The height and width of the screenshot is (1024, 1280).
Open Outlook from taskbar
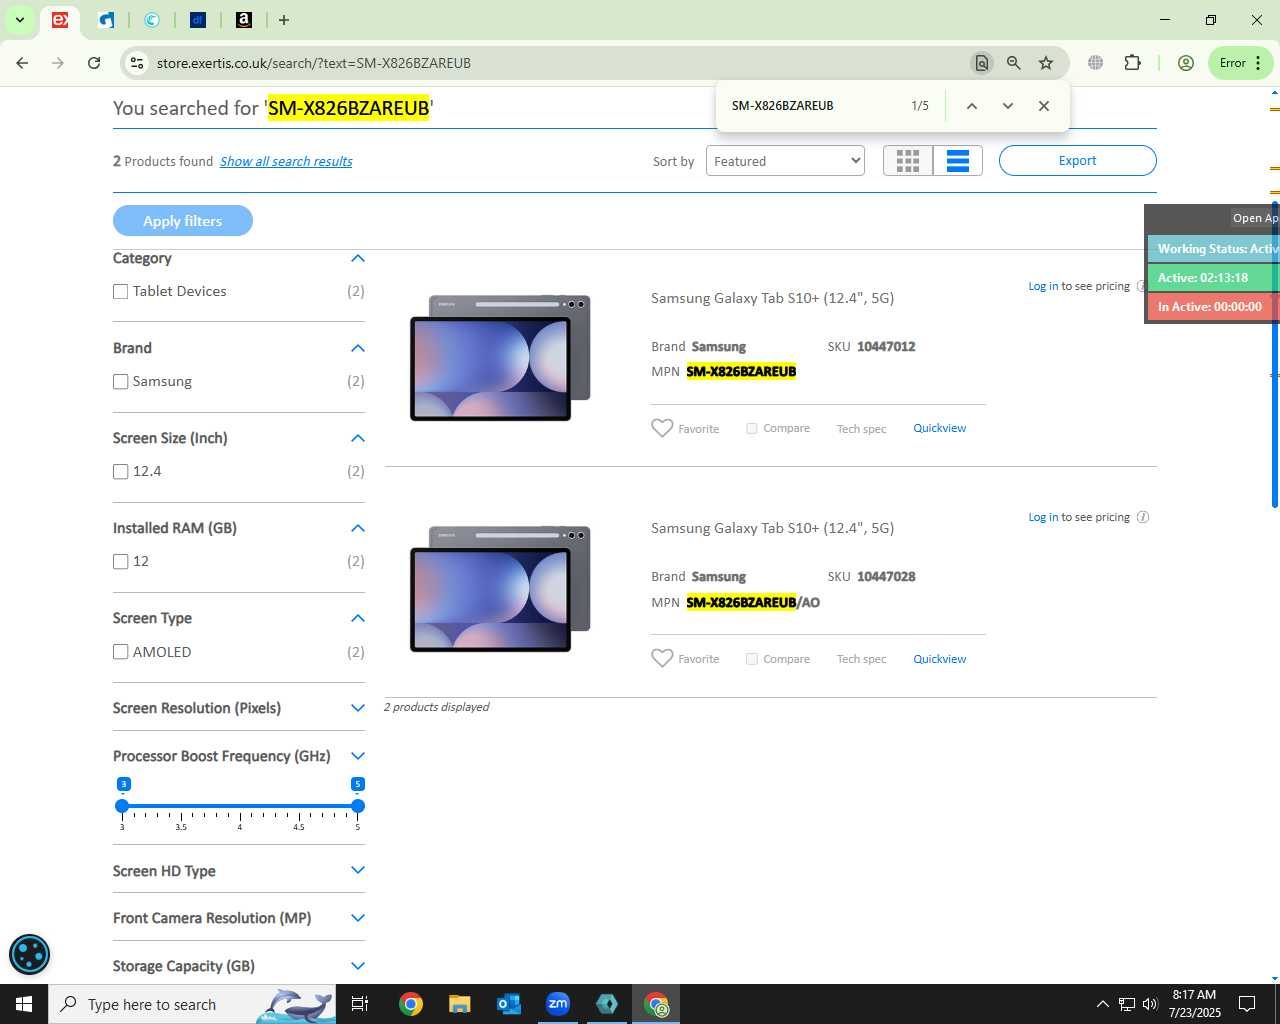click(x=509, y=1004)
